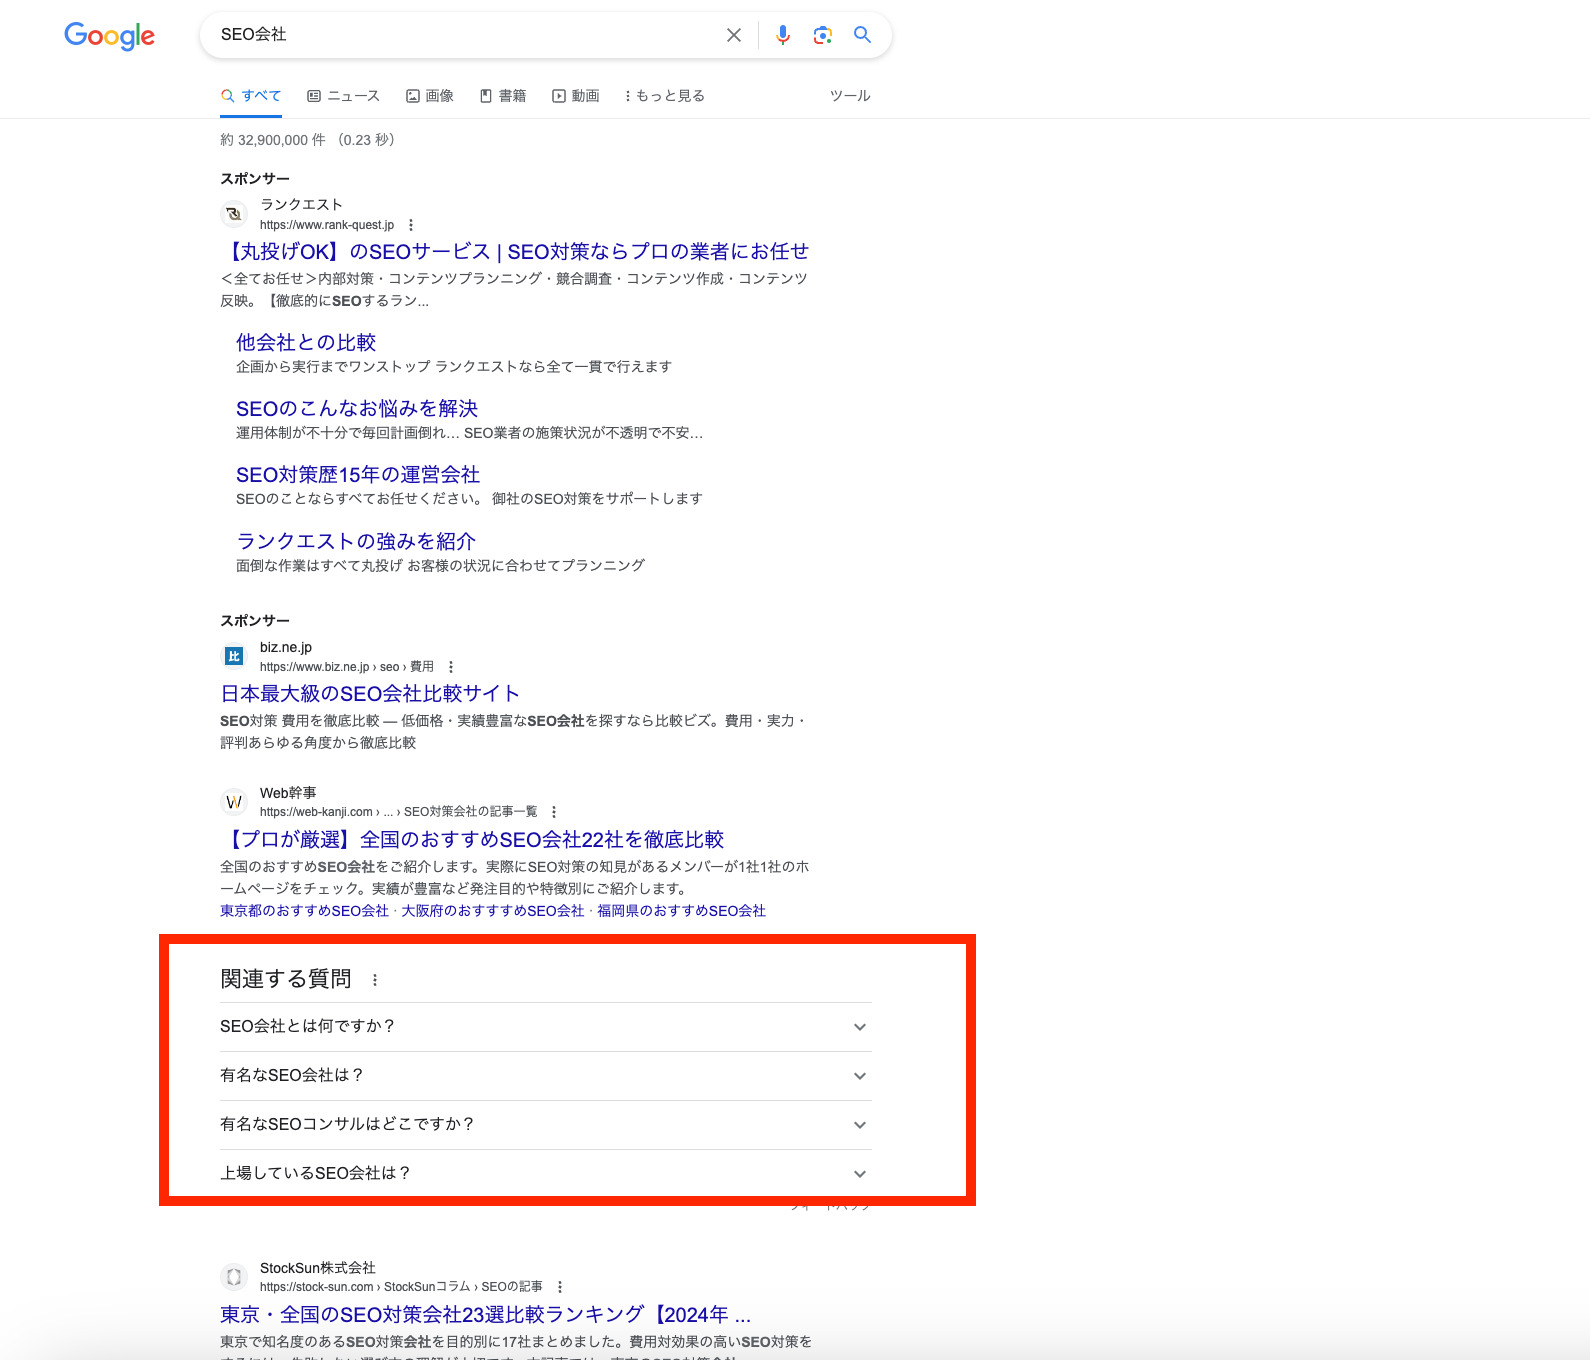Click the Web幹事 favicon

click(233, 802)
